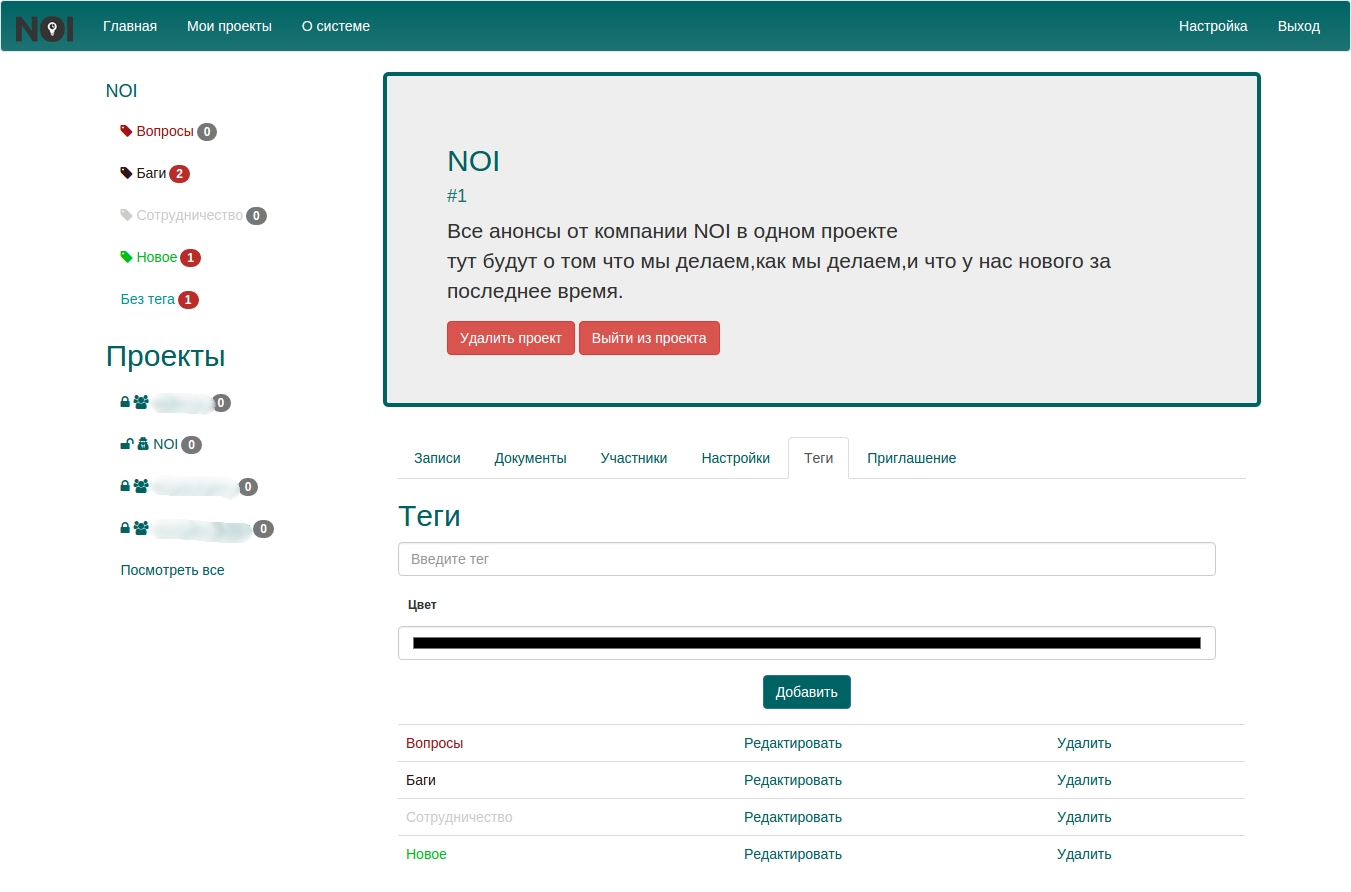Open the black color picker under Цвет
1351x892 pixels.
coord(807,643)
